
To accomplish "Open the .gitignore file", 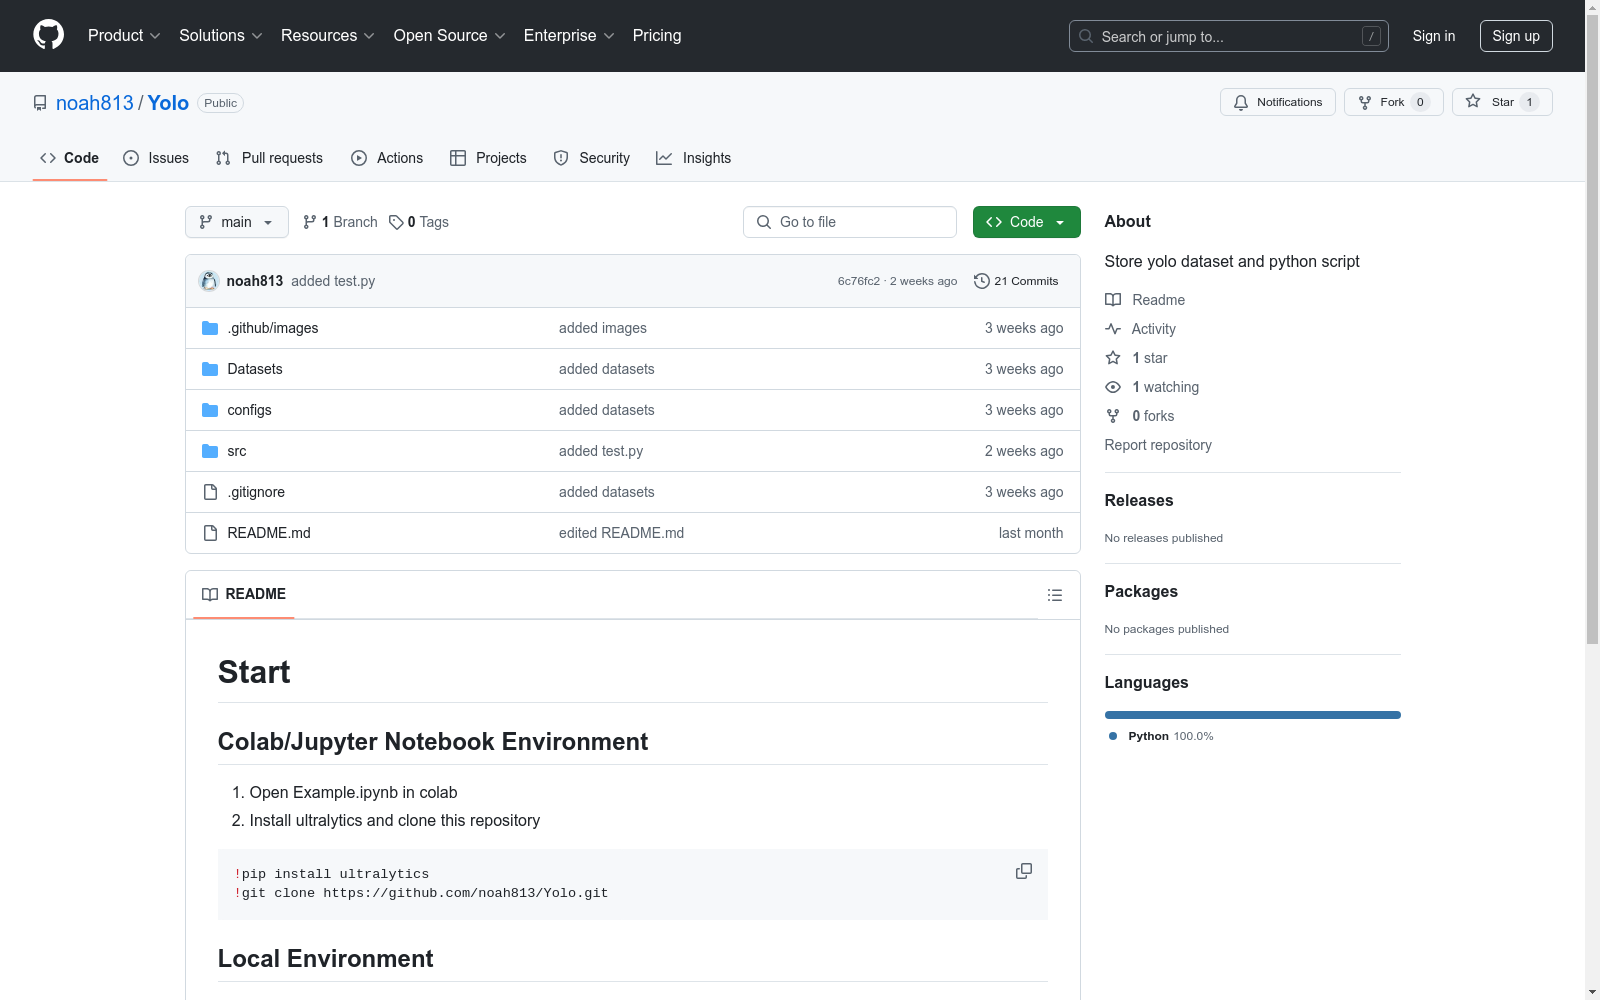I will pyautogui.click(x=256, y=492).
